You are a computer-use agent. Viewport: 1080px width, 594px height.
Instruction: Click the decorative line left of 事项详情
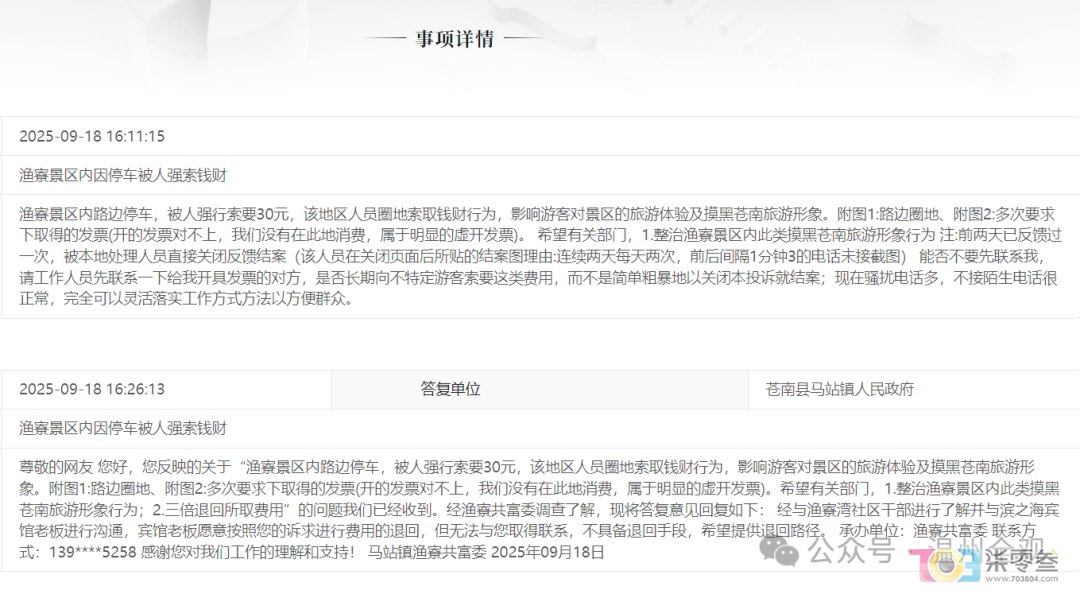[384, 39]
